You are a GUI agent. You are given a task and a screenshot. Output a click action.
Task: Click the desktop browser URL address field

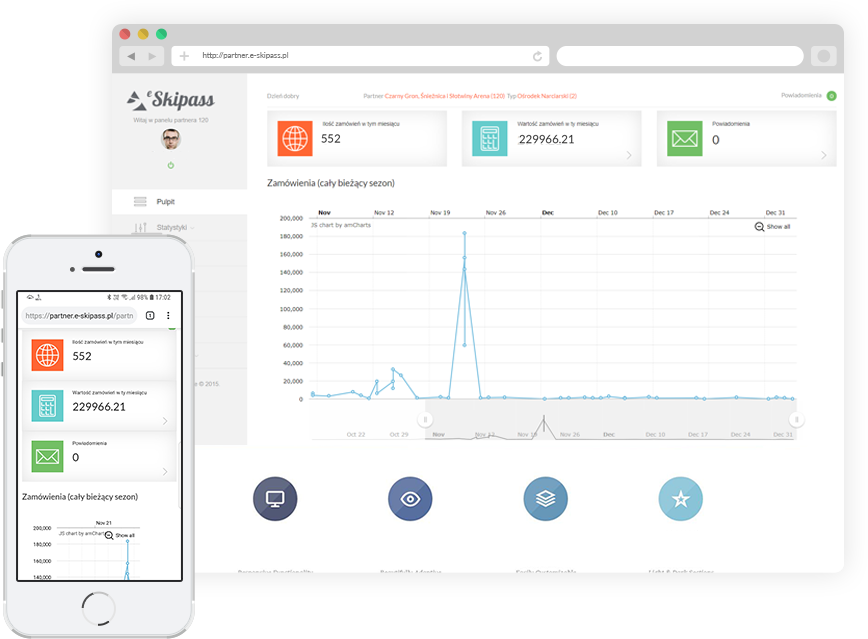tap(360, 56)
